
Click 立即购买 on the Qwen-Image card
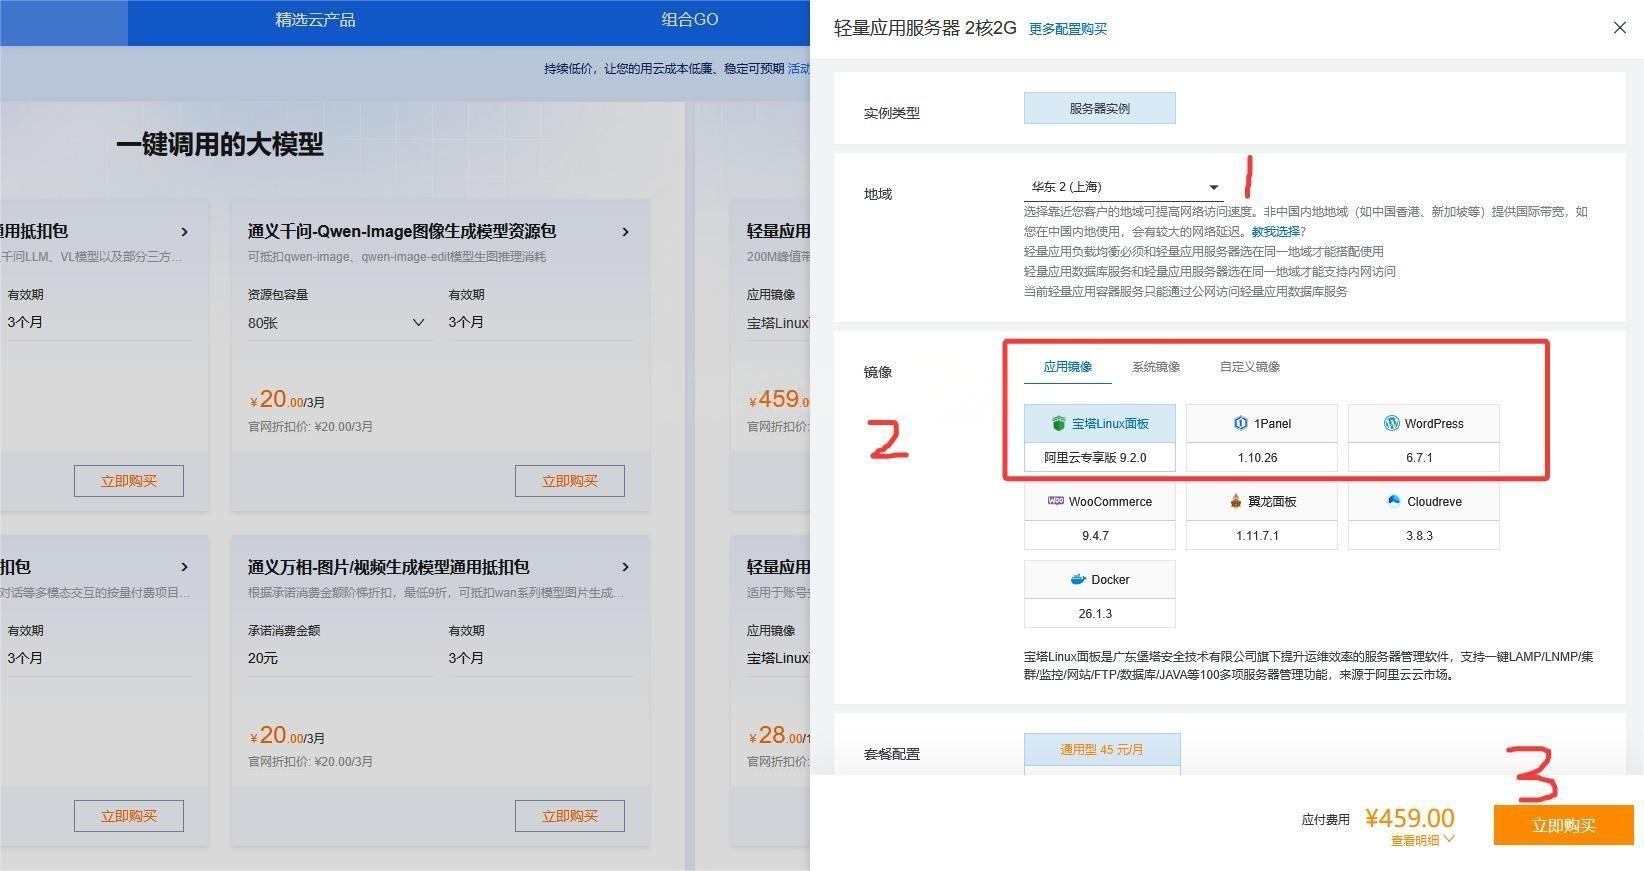(x=570, y=481)
